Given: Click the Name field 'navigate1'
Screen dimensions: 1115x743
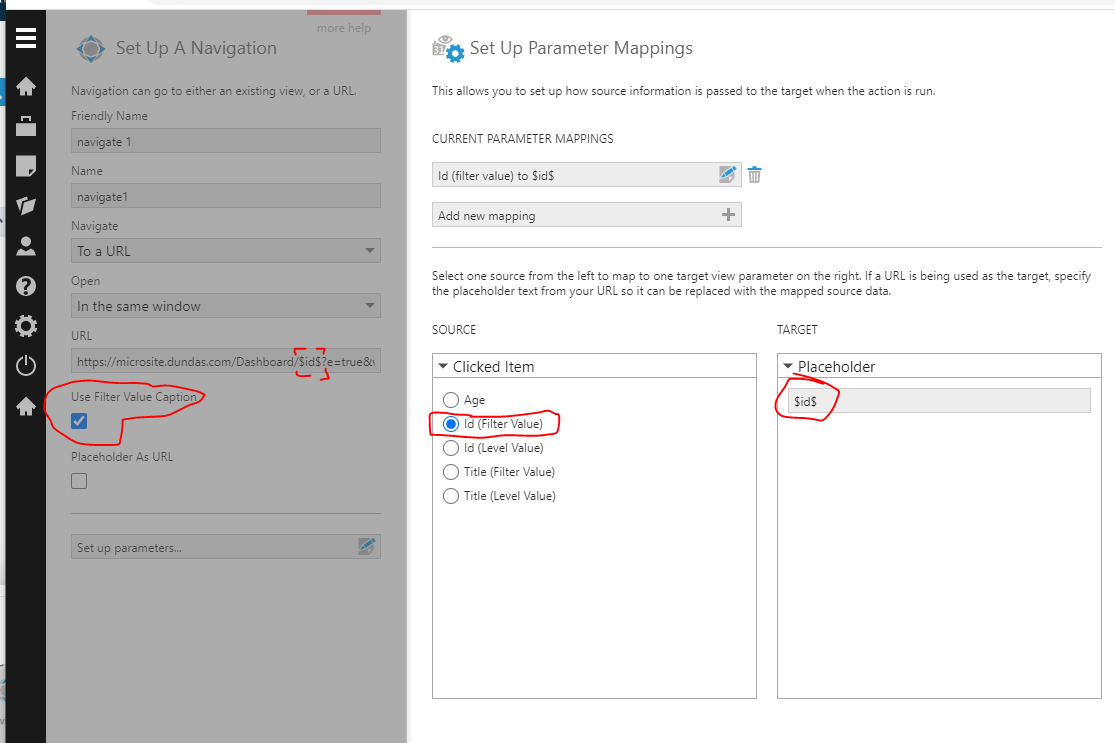Looking at the screenshot, I should pyautogui.click(x=225, y=196).
